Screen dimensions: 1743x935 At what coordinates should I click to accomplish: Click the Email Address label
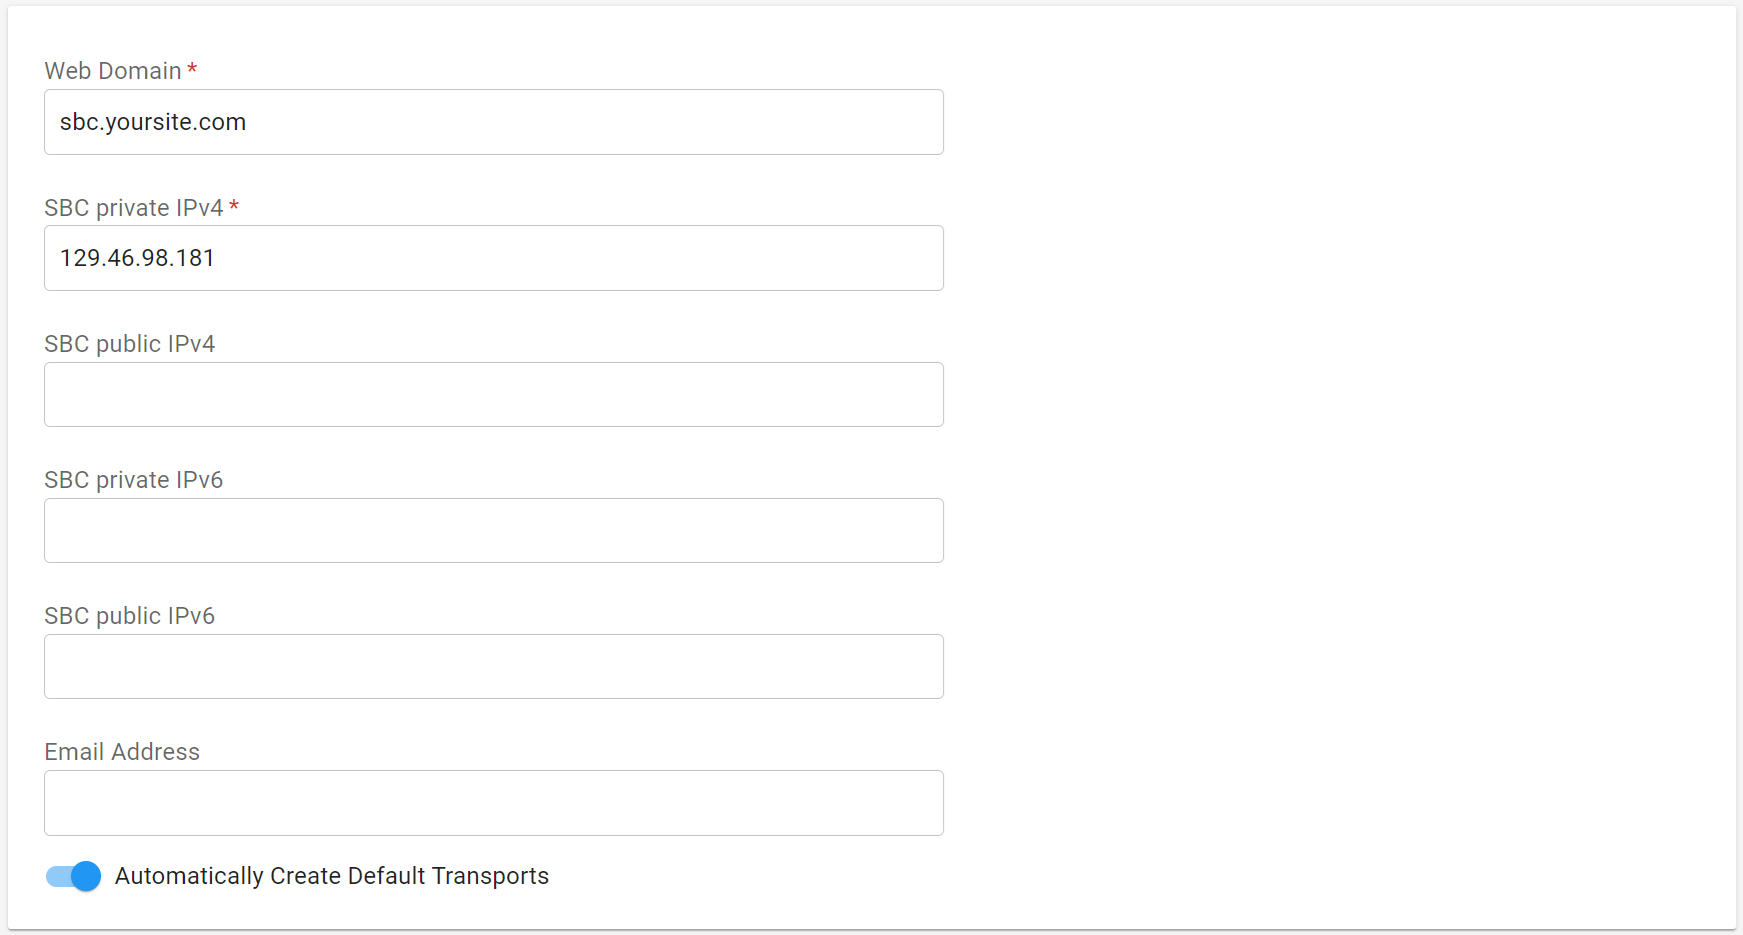(x=122, y=752)
